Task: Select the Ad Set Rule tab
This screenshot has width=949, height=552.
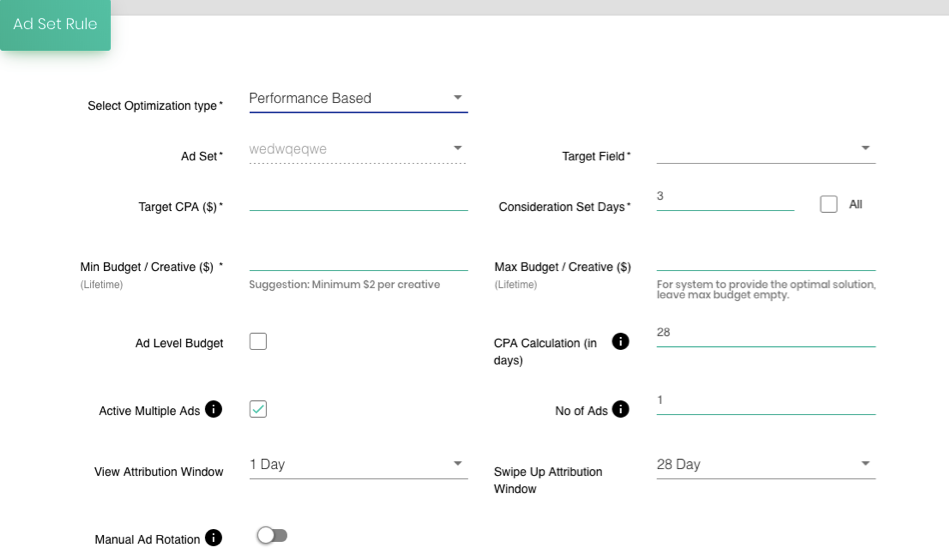Action: [55, 24]
